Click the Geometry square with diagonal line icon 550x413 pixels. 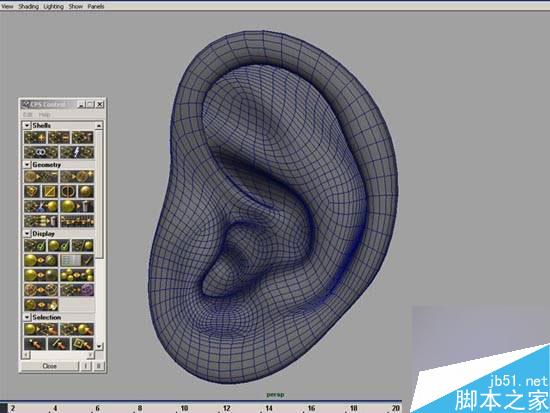(x=50, y=191)
